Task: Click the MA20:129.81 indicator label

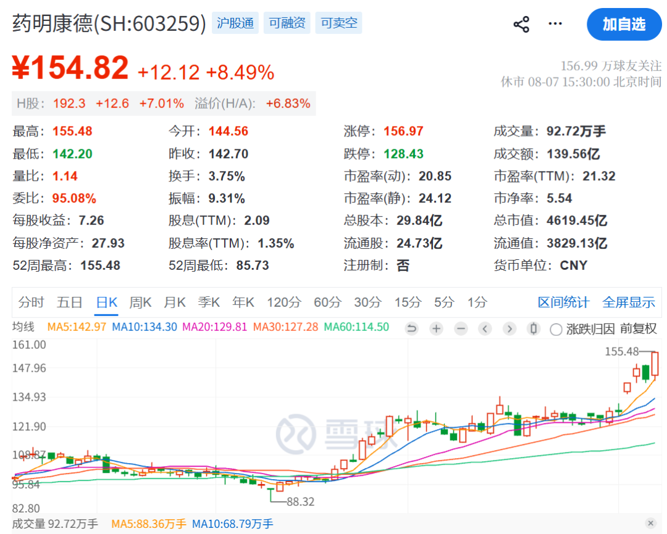Action: (215, 327)
